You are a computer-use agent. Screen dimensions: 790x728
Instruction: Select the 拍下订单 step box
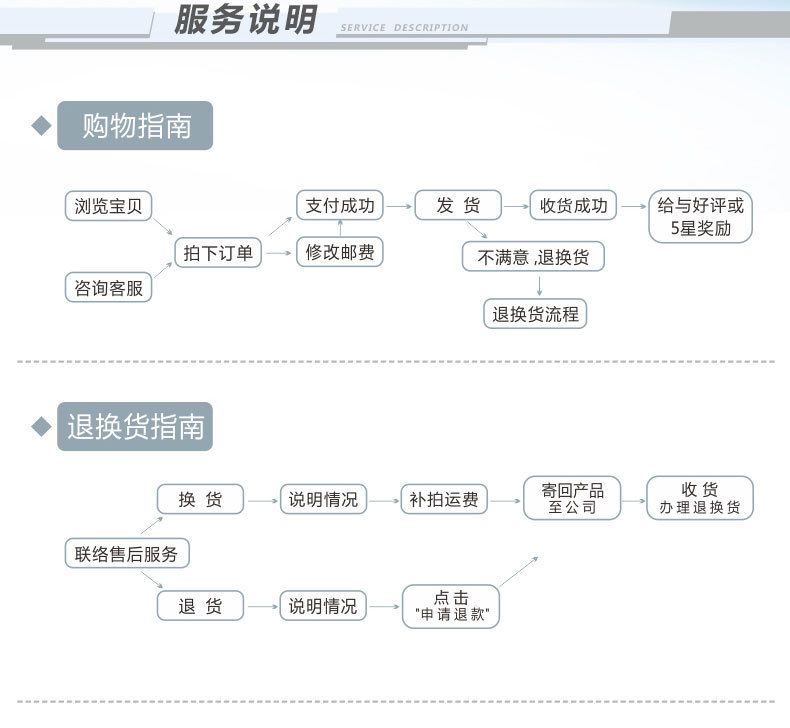click(x=218, y=252)
